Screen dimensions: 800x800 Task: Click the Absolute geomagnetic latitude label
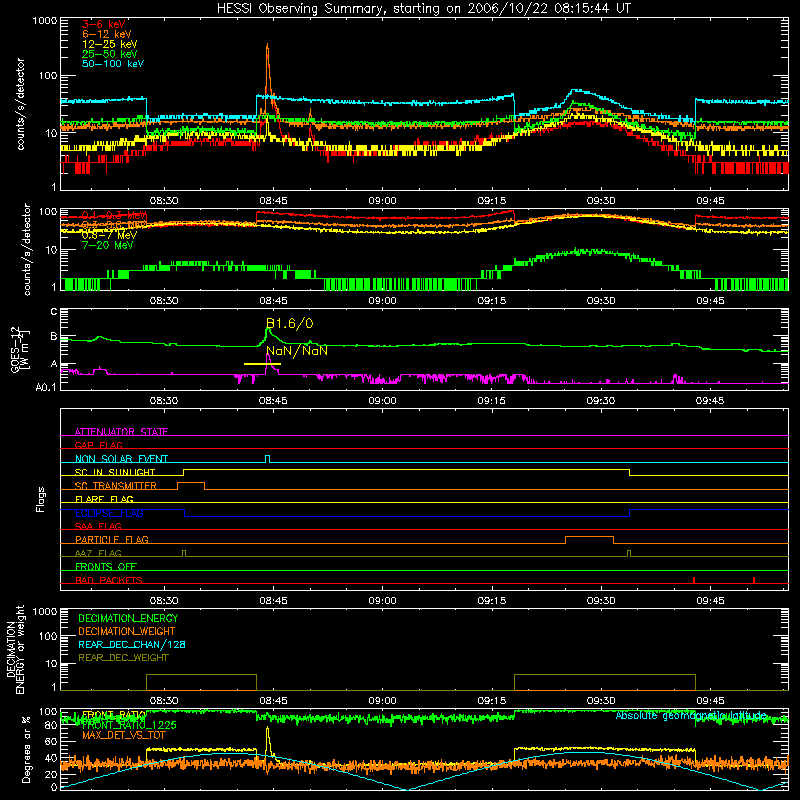click(691, 715)
